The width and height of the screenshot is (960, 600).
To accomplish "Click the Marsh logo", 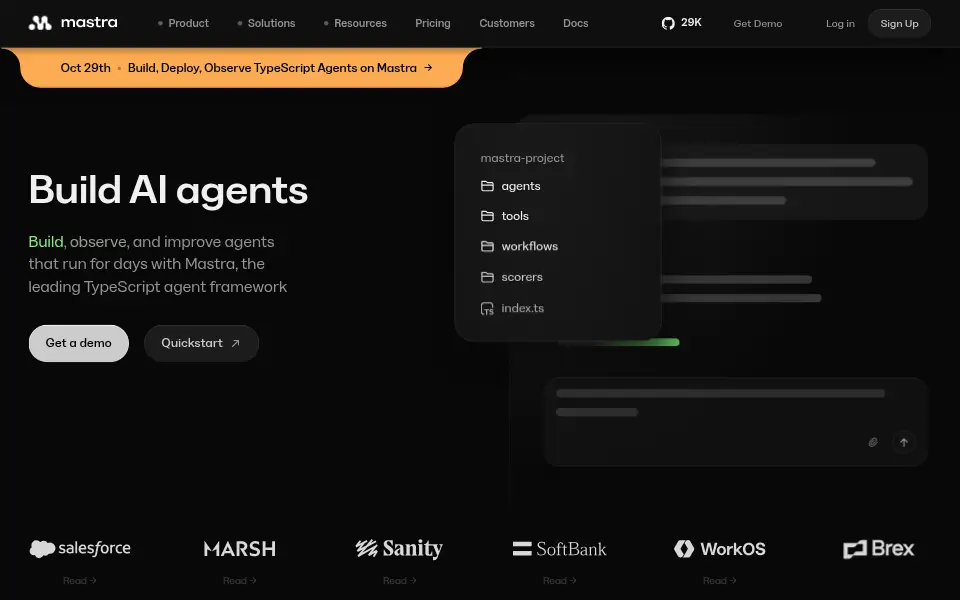I will pos(239,549).
